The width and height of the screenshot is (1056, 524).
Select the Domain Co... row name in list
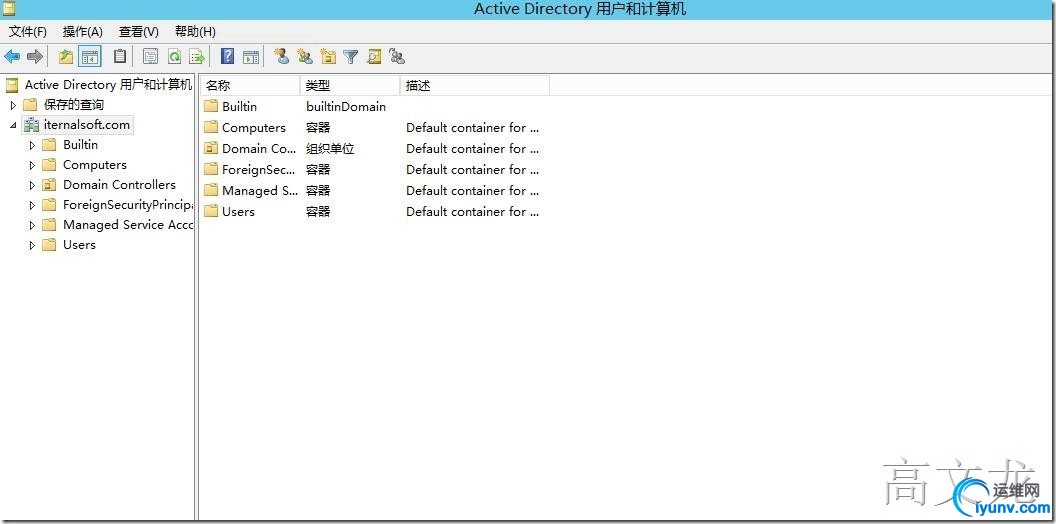[259, 148]
